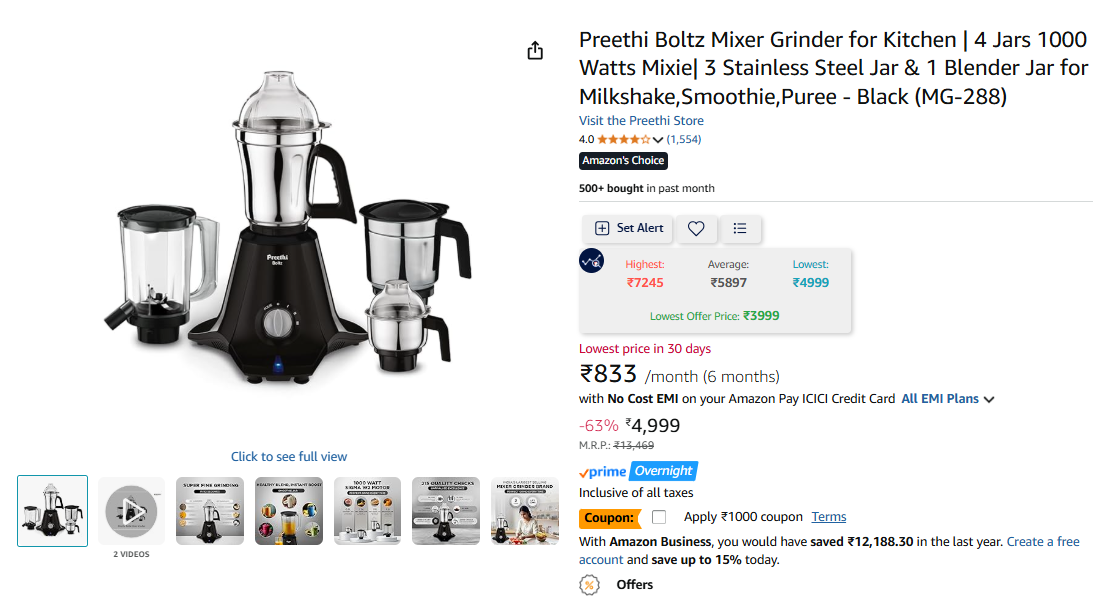This screenshot has width=1116, height=597.
Task: Click the main mixer grinder product image
Action: click(x=288, y=228)
